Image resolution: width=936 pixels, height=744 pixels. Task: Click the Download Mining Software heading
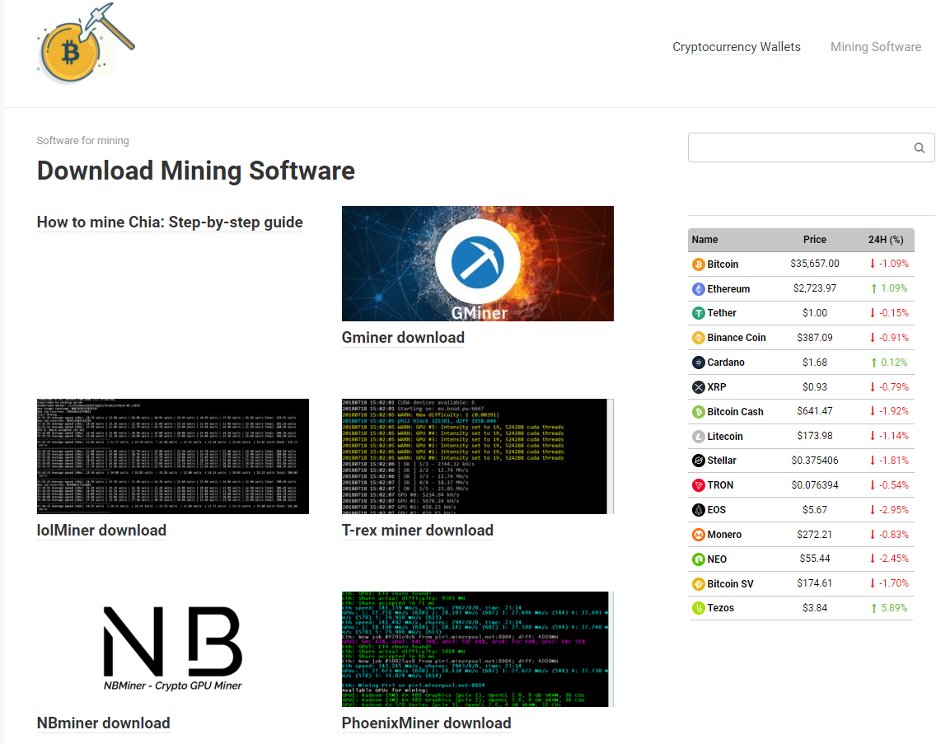coord(196,171)
